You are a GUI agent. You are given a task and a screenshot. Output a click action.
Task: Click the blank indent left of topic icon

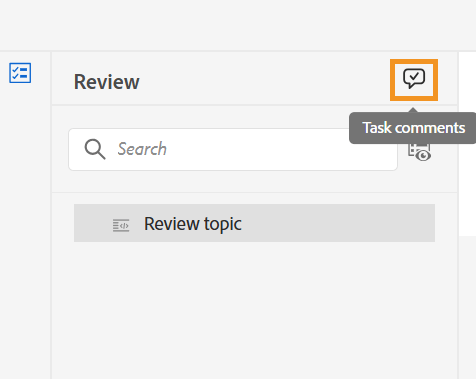[x=93, y=223]
